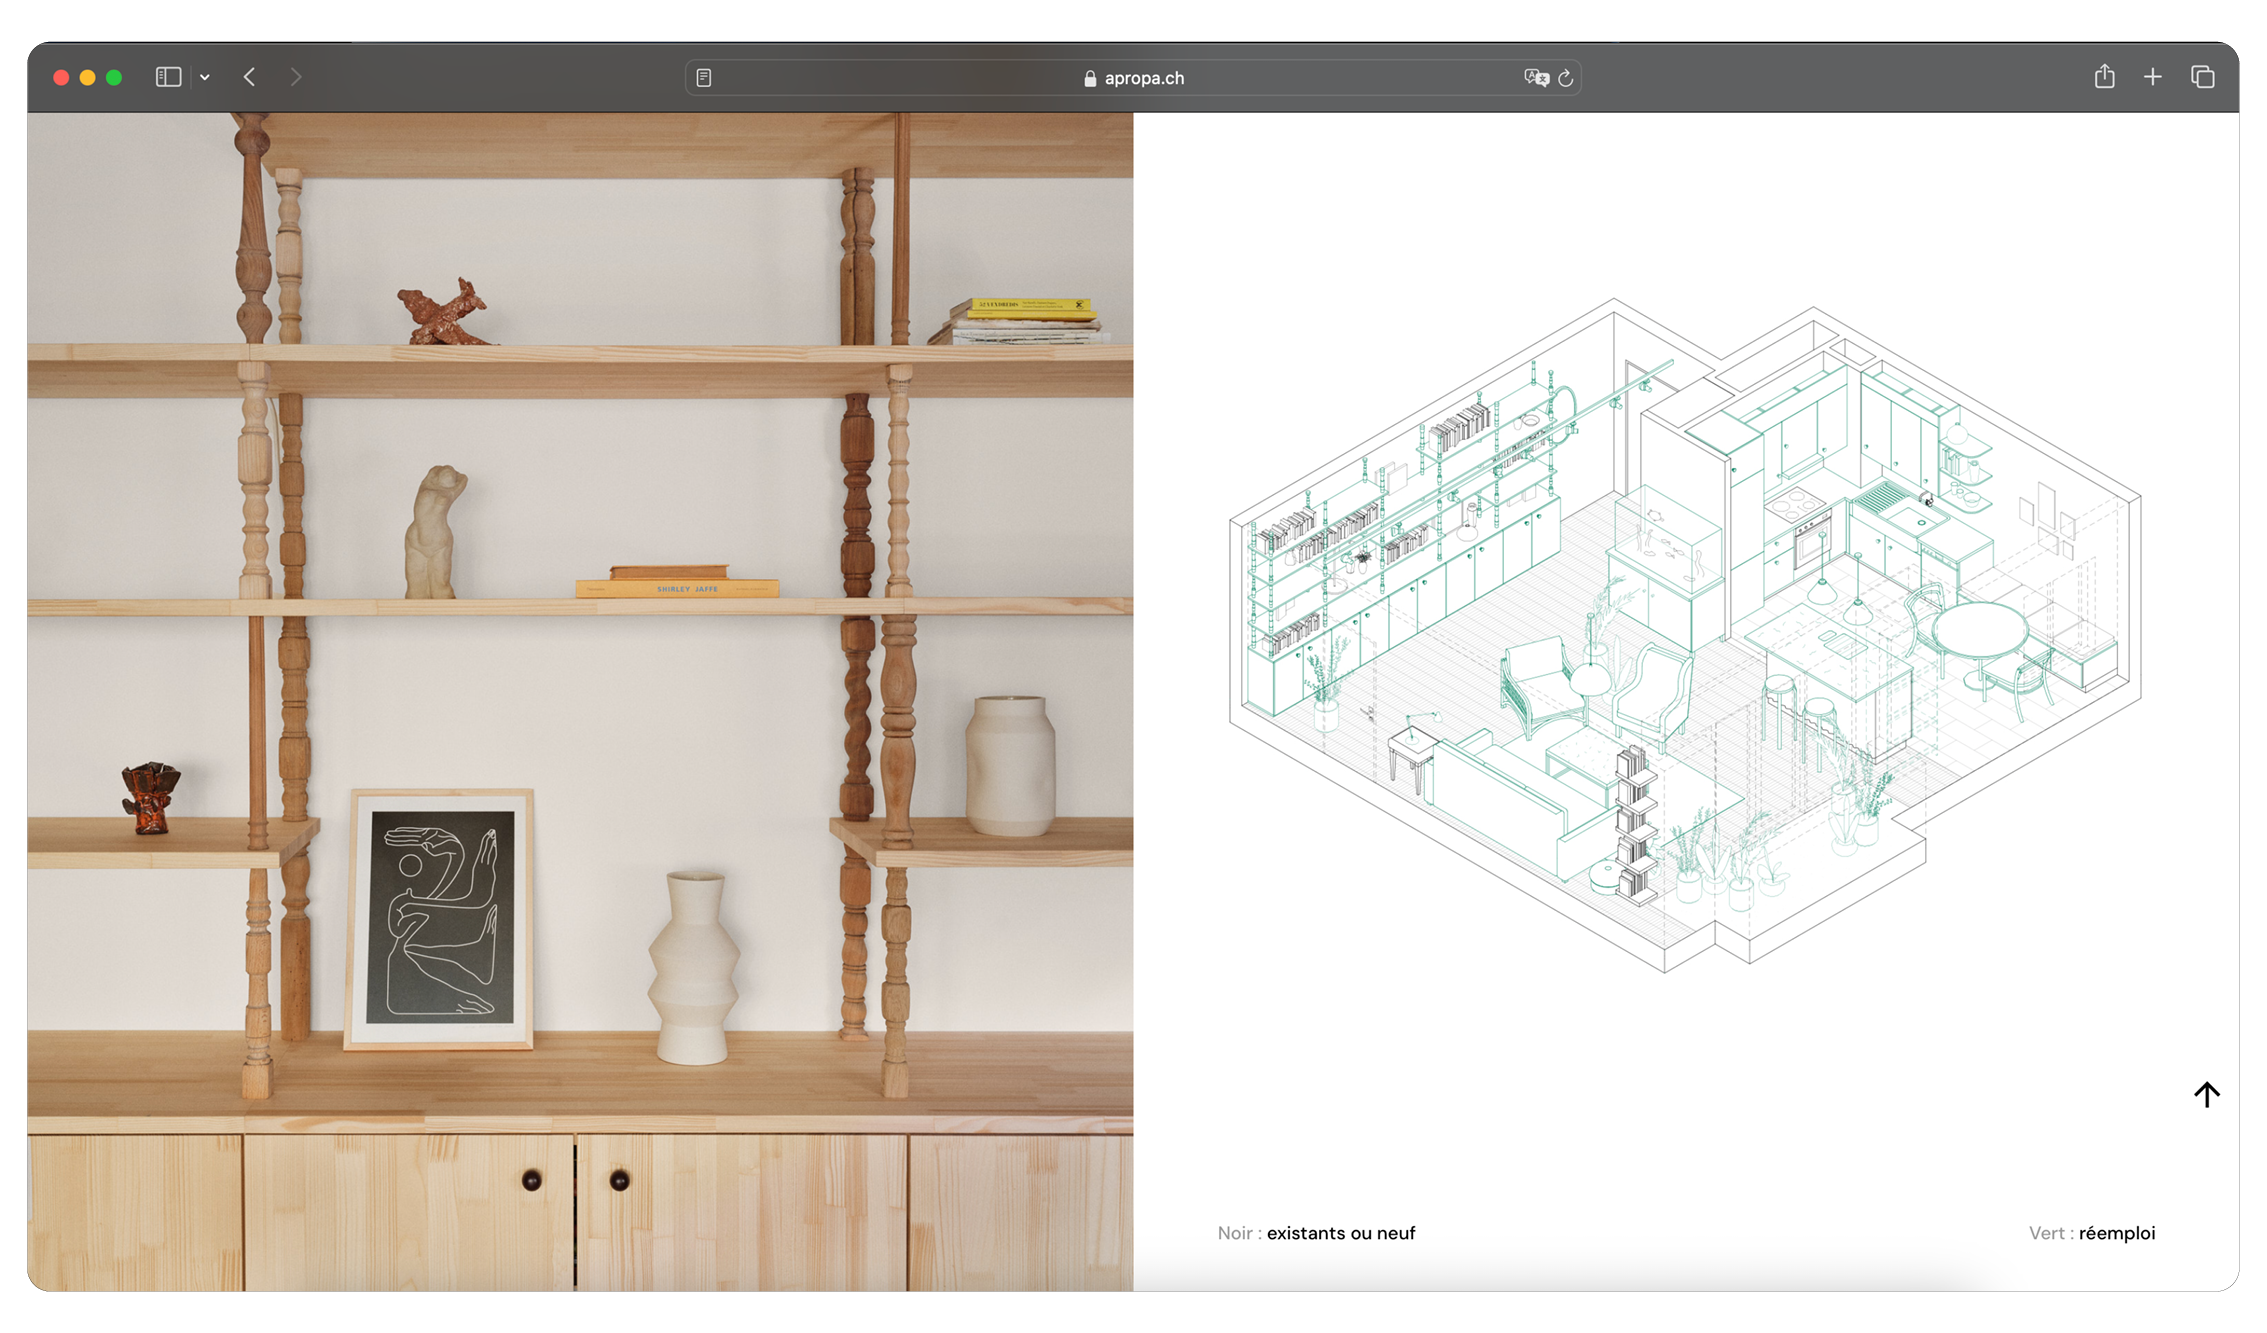This screenshot has height=1333, width=2267.
Task: Go forward to the next page
Action: pos(295,77)
